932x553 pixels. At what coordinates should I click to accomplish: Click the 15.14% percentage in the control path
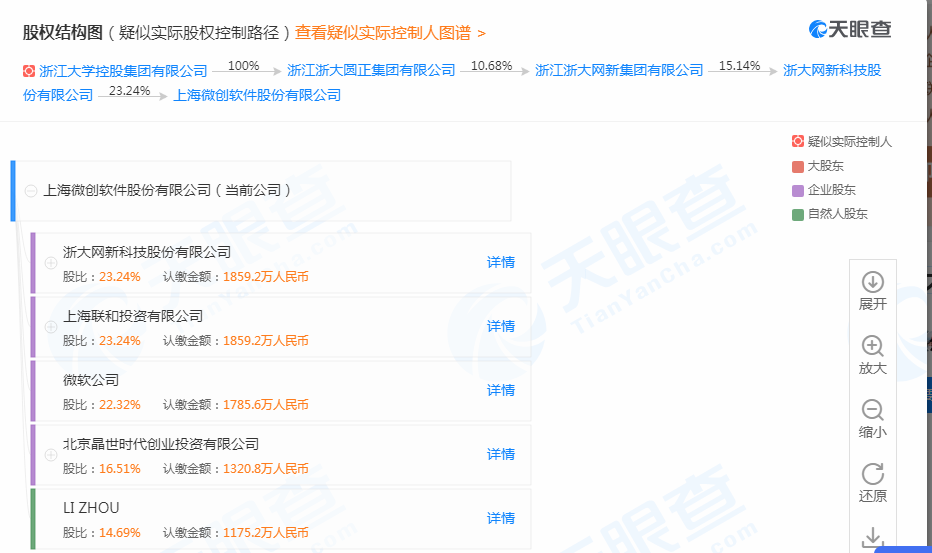click(x=739, y=66)
